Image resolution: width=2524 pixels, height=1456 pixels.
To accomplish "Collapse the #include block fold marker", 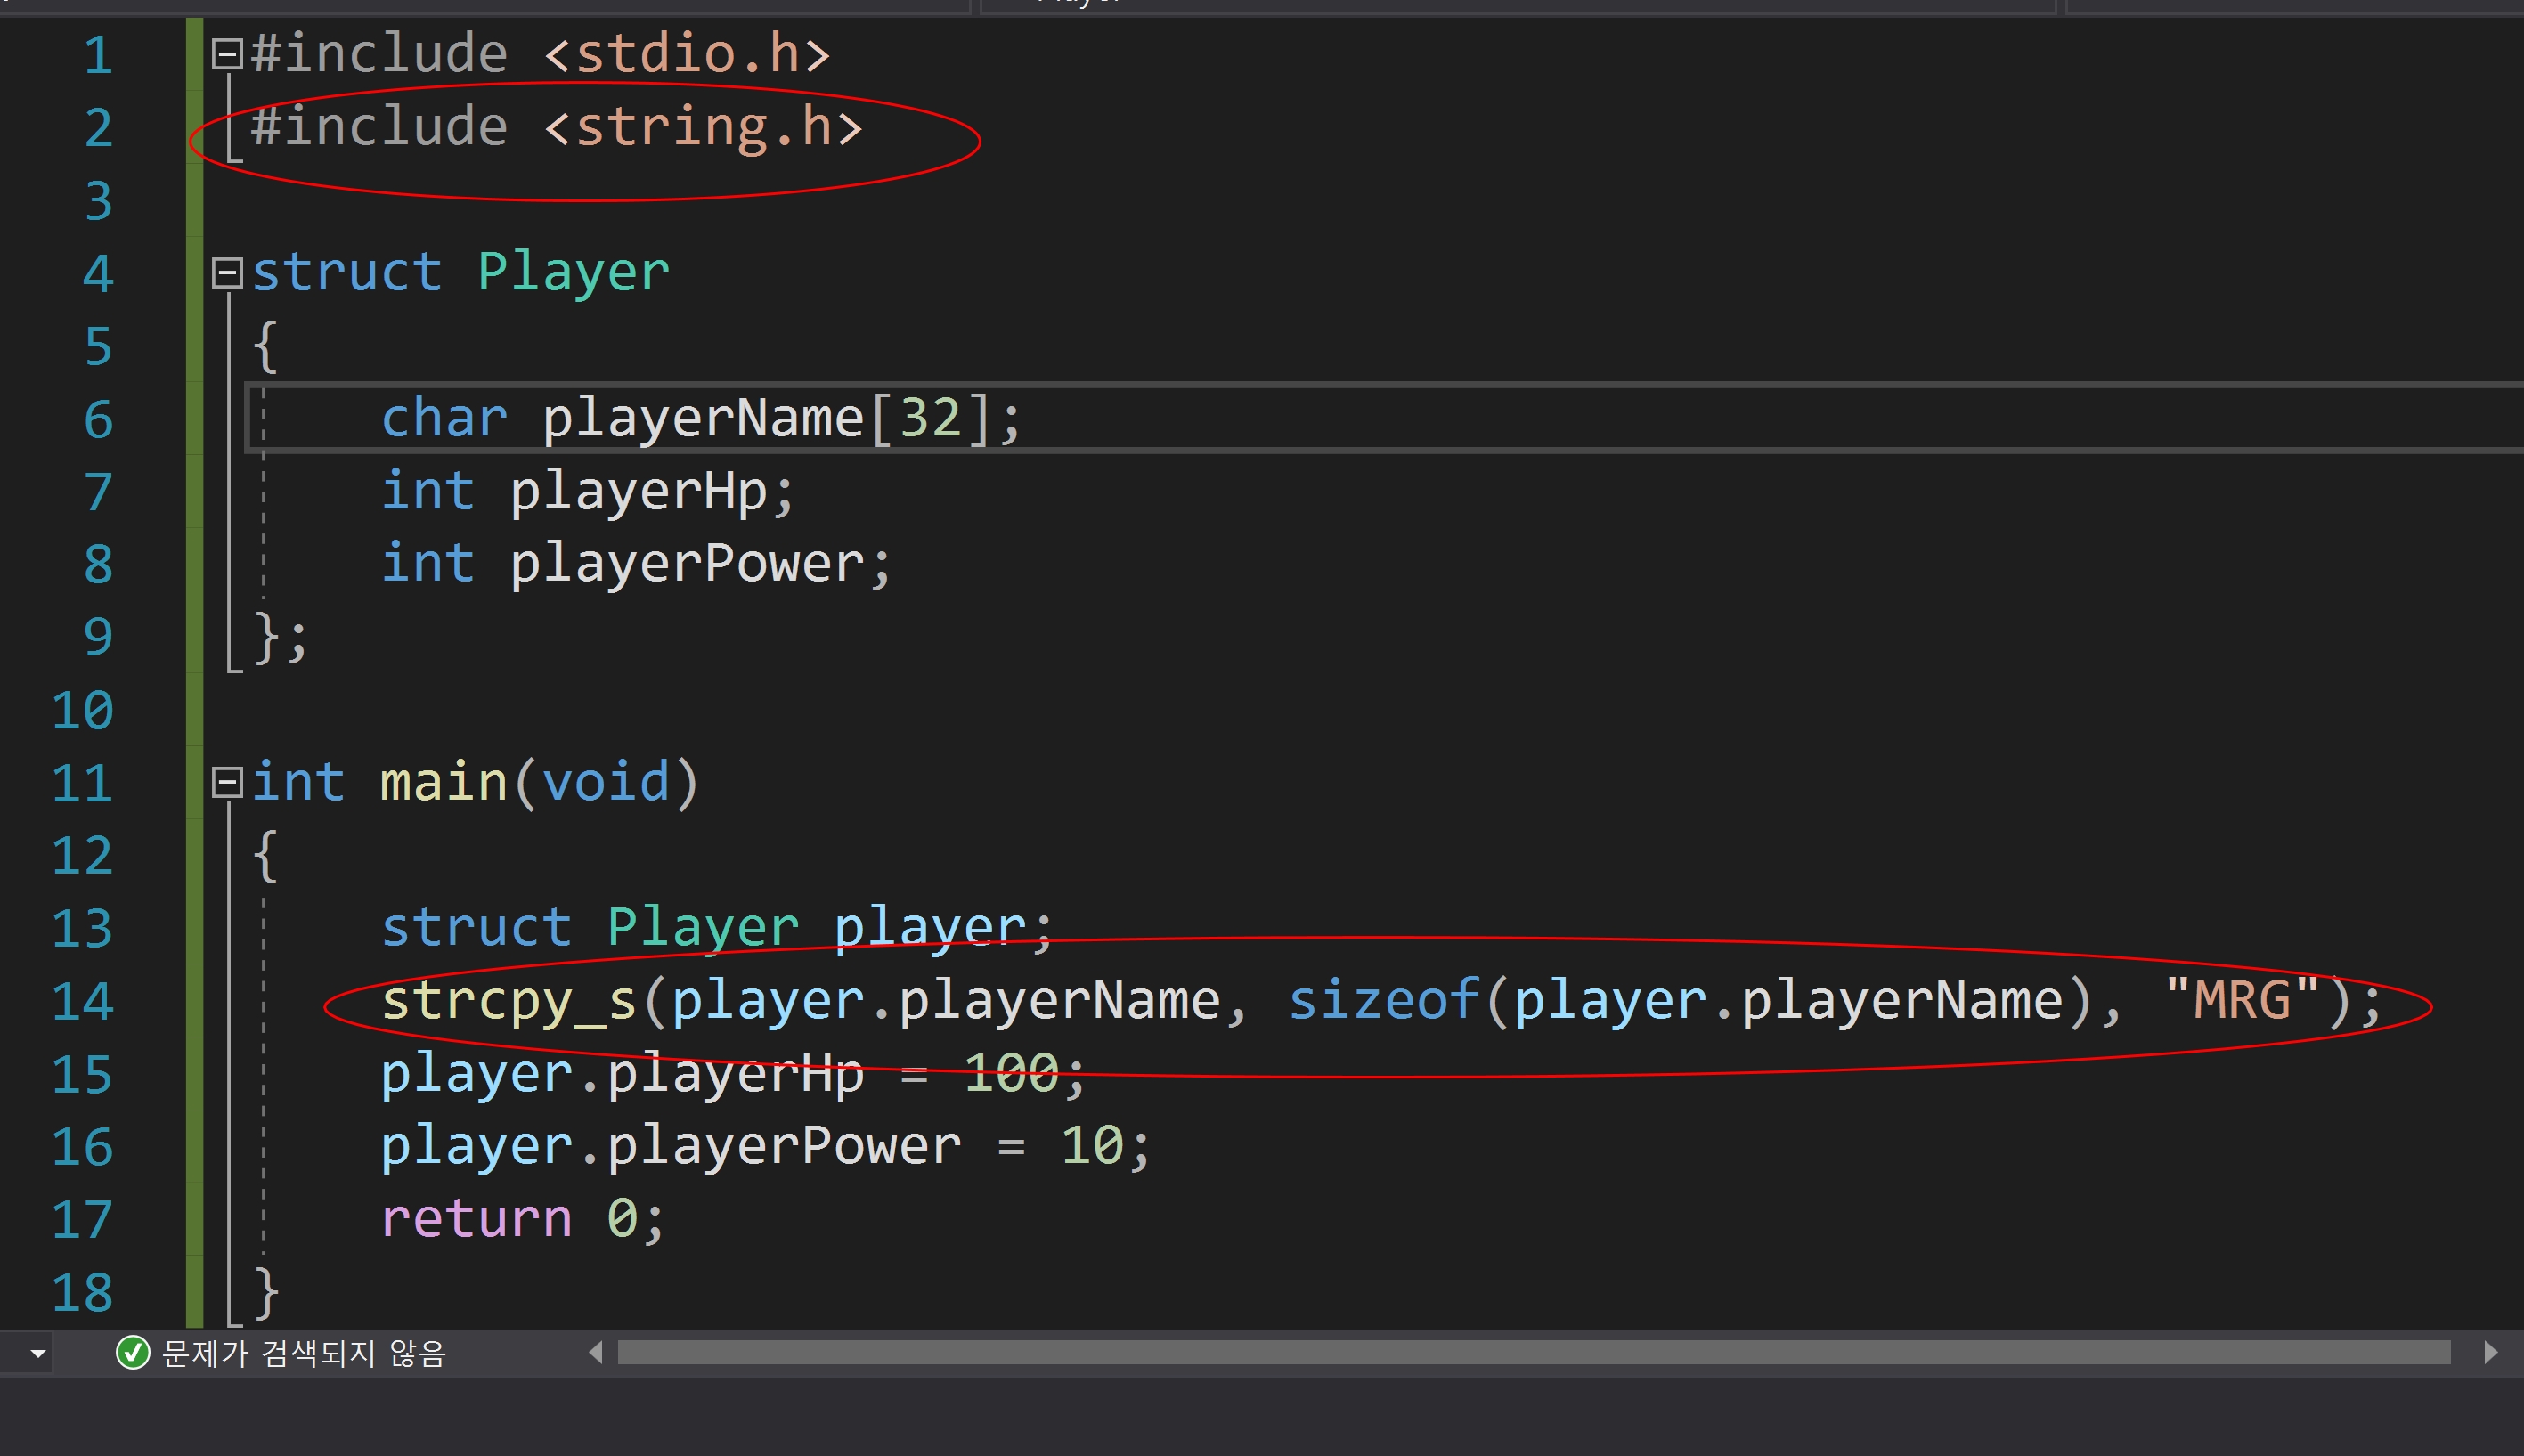I will click(x=228, y=54).
